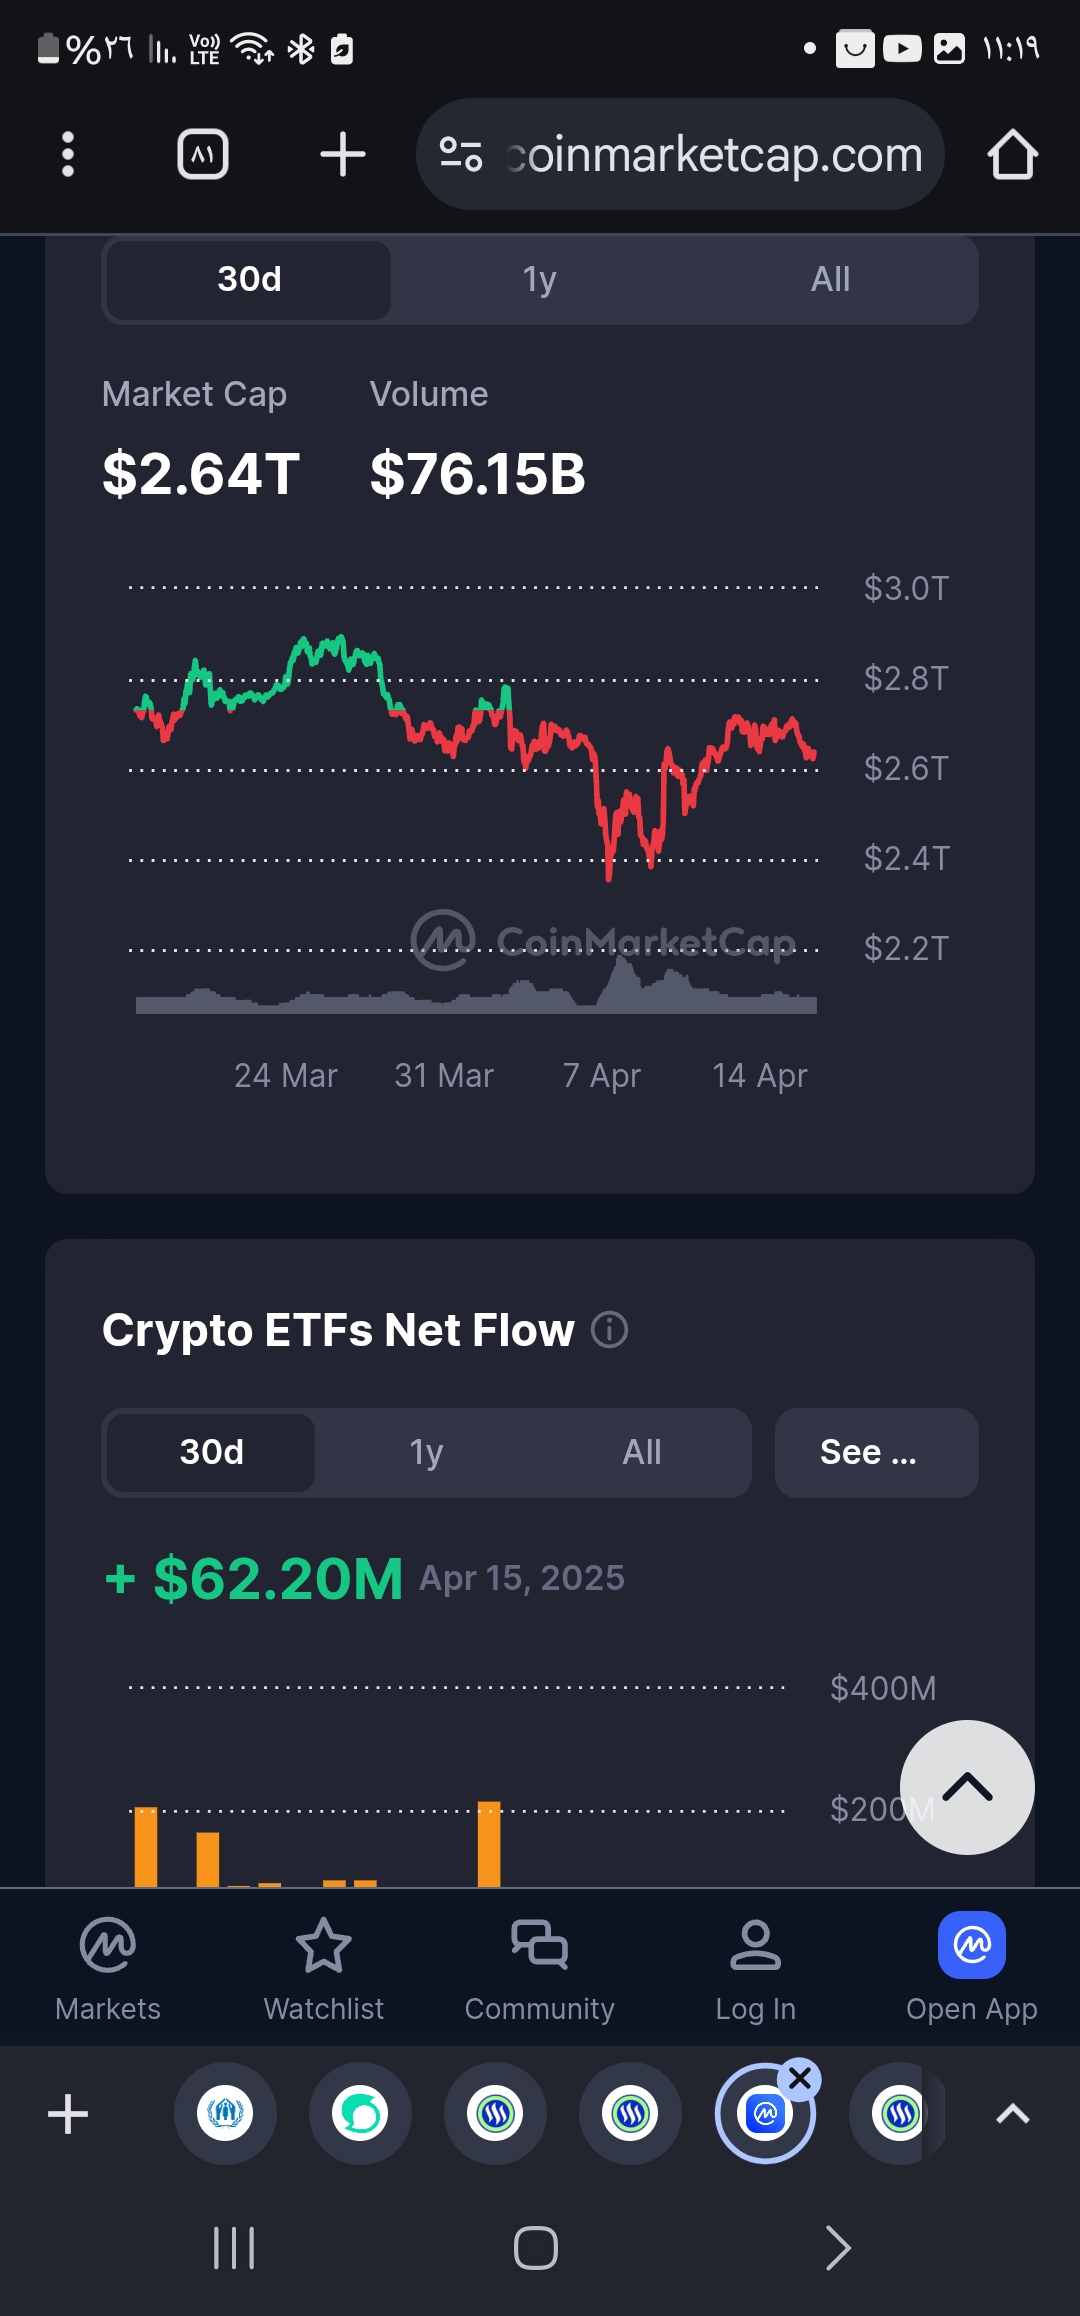Open the browser three-dot menu
This screenshot has width=1080, height=2316.
click(68, 155)
